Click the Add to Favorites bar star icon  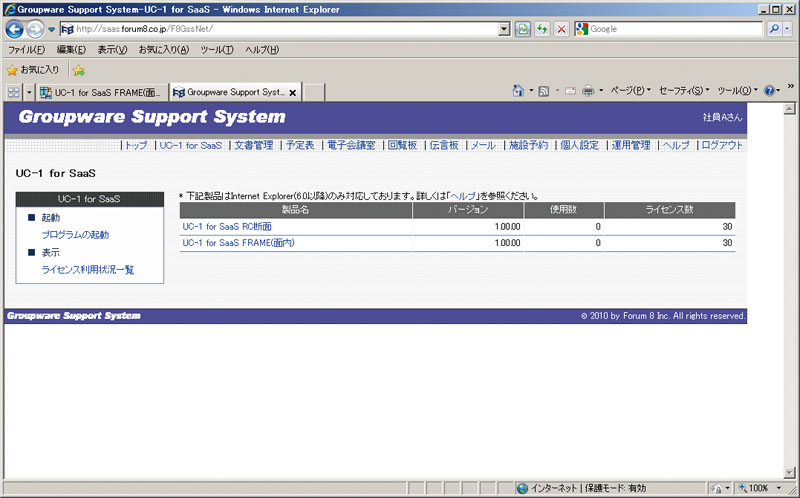pos(79,70)
